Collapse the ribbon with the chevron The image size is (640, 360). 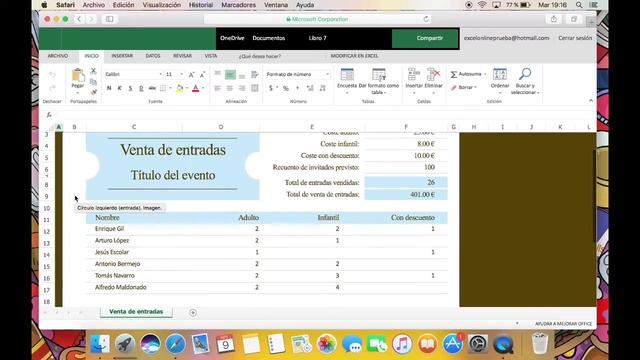(591, 100)
